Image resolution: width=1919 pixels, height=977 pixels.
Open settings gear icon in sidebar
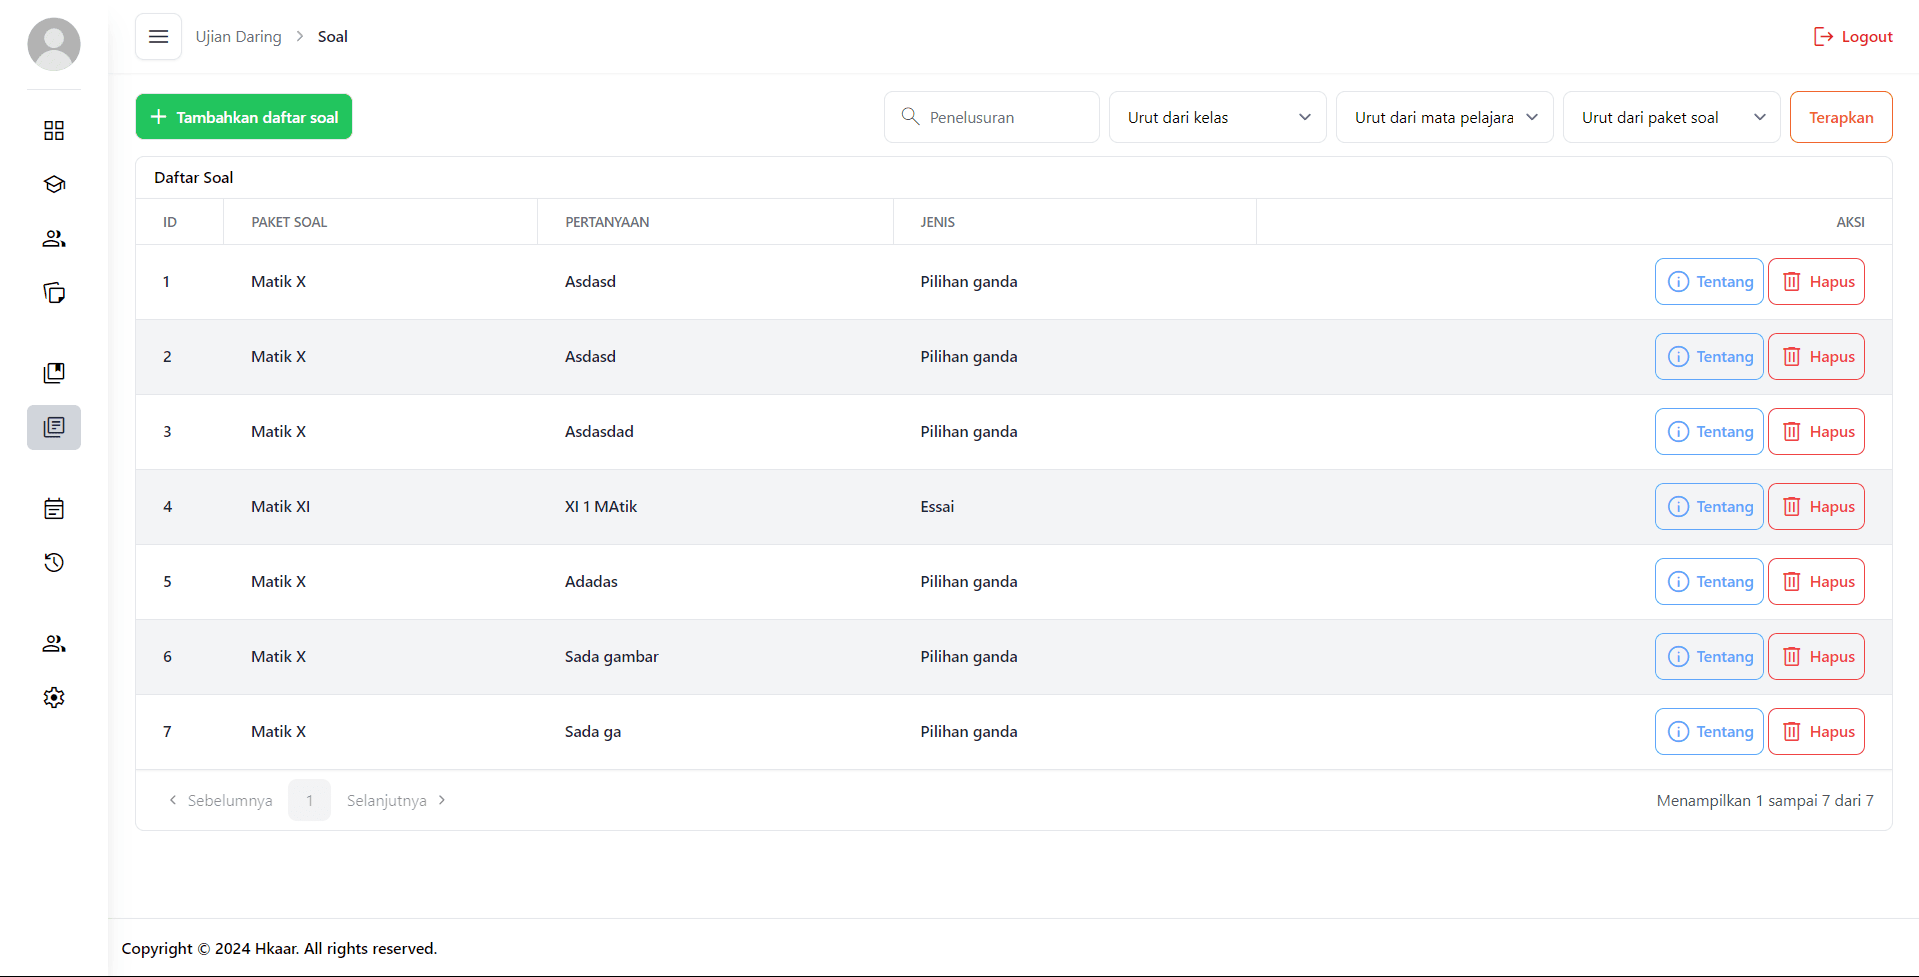pyautogui.click(x=54, y=697)
